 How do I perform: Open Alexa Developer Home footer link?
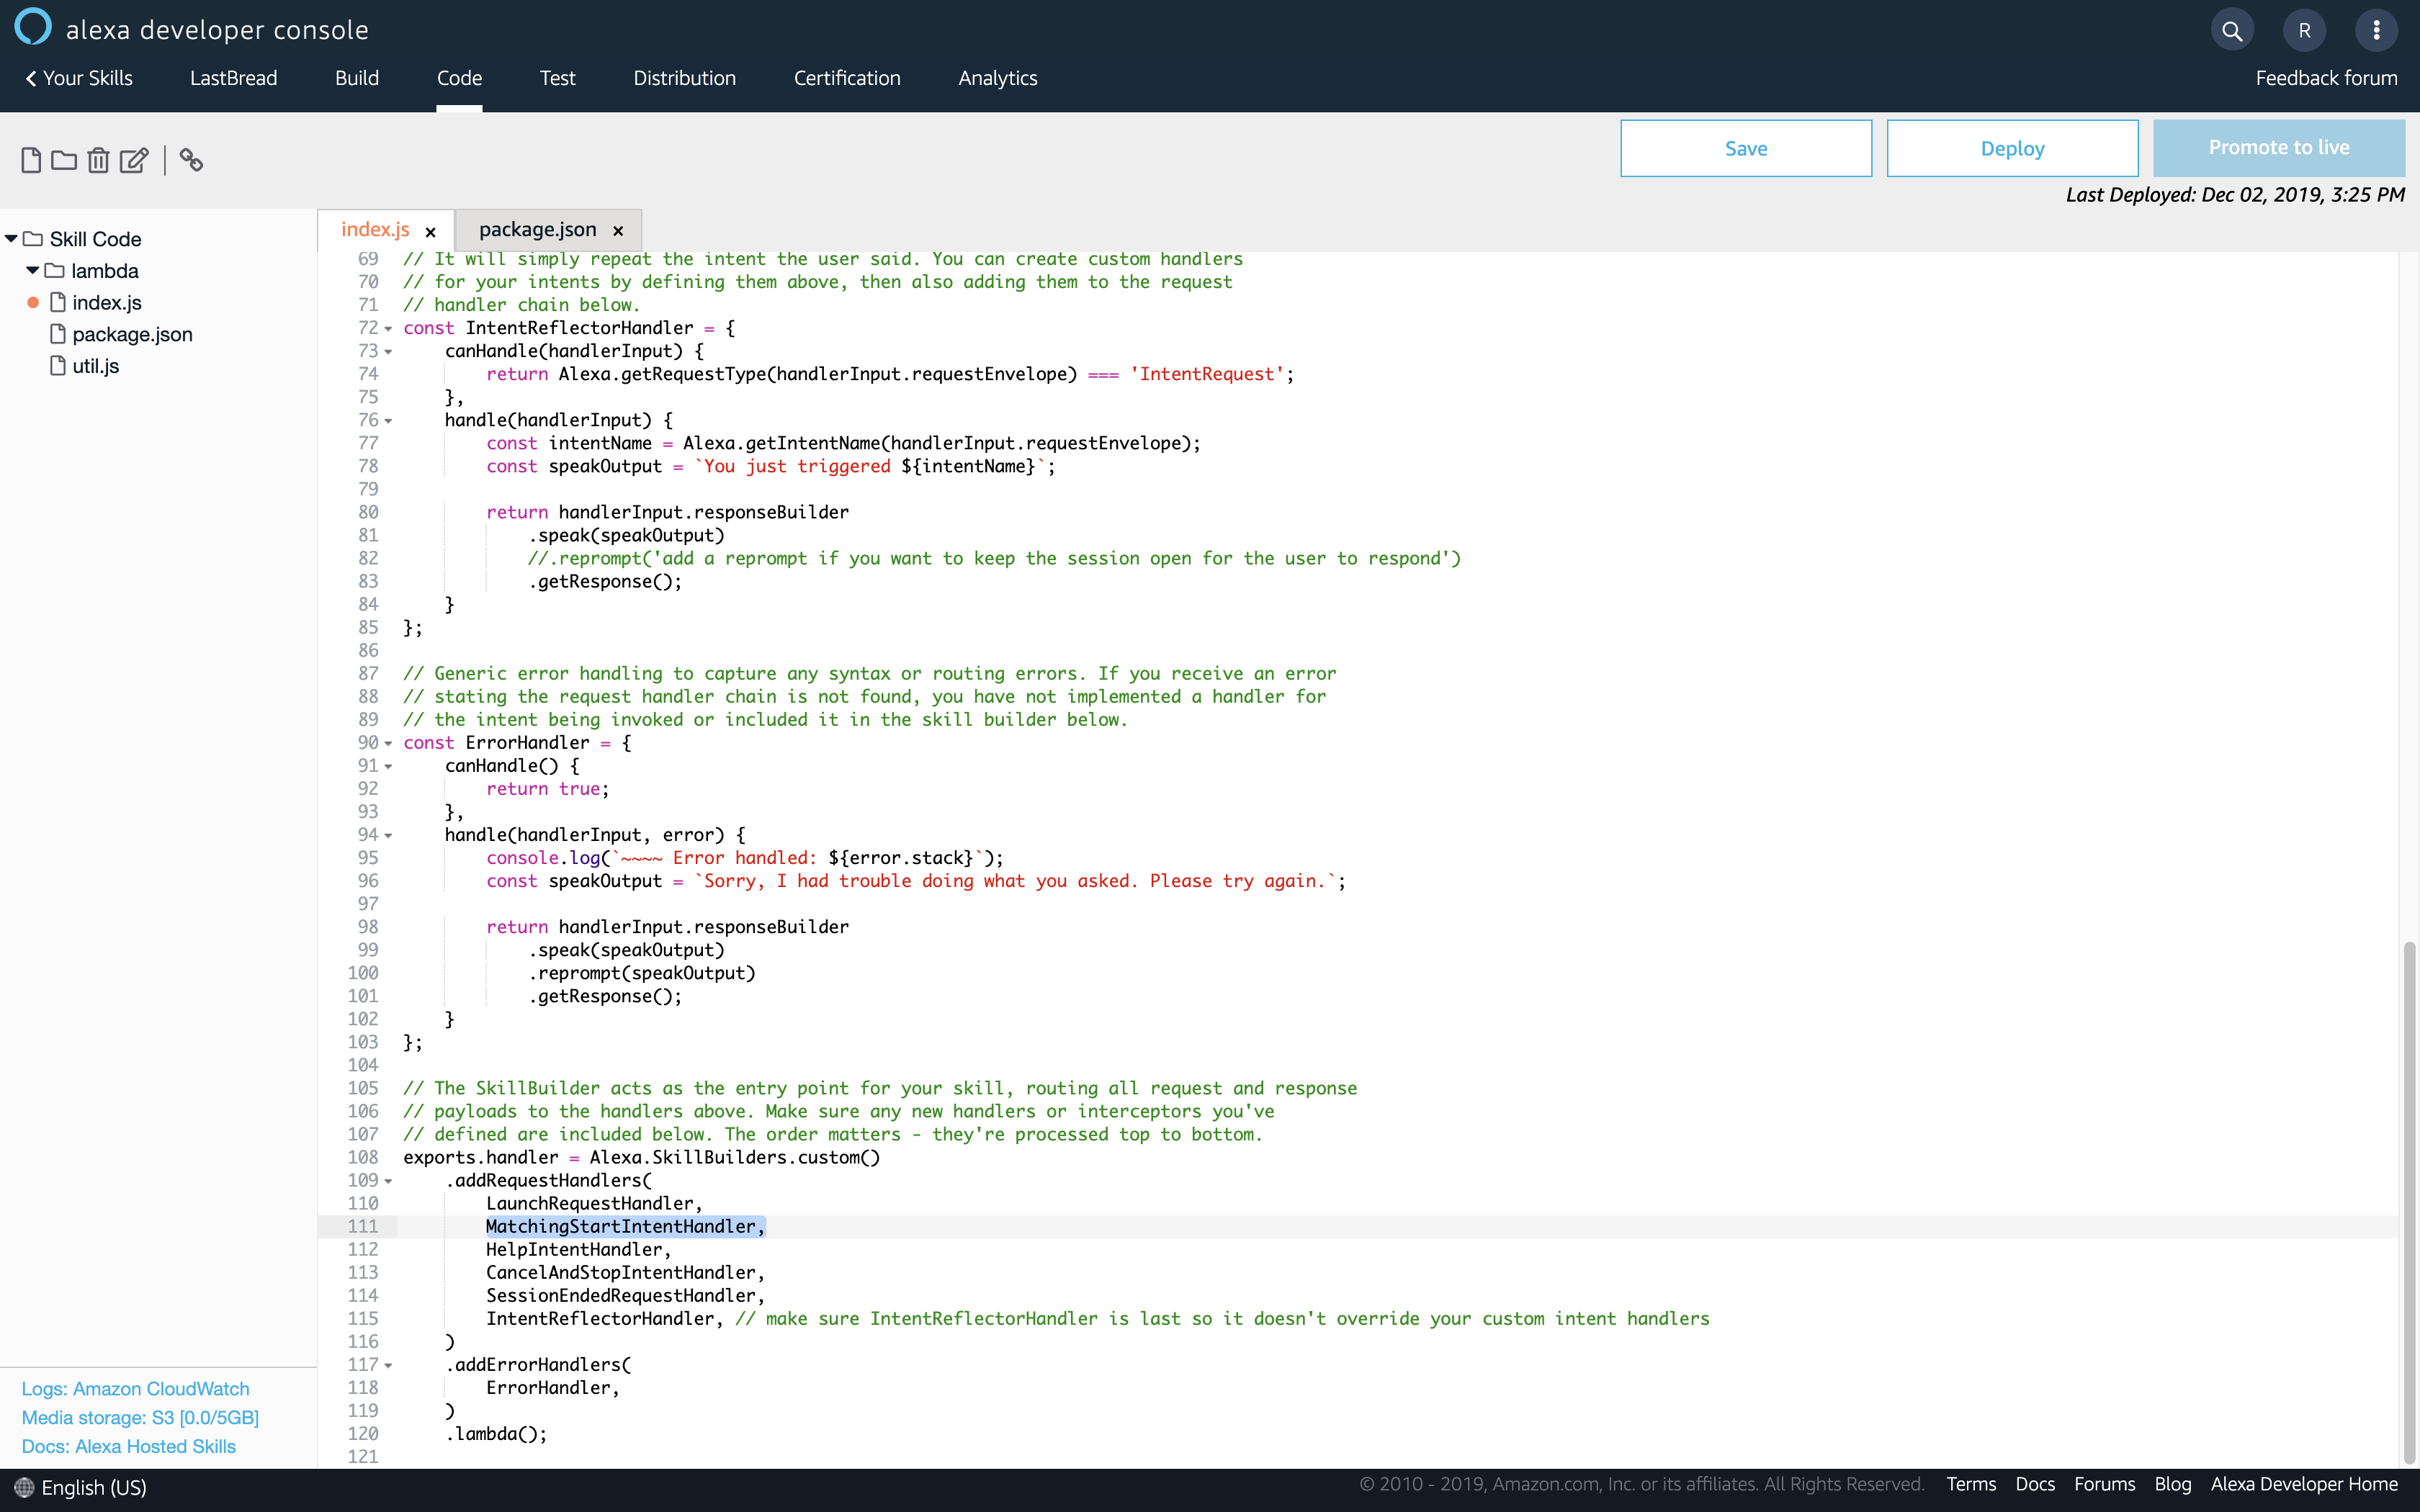2304,1485
